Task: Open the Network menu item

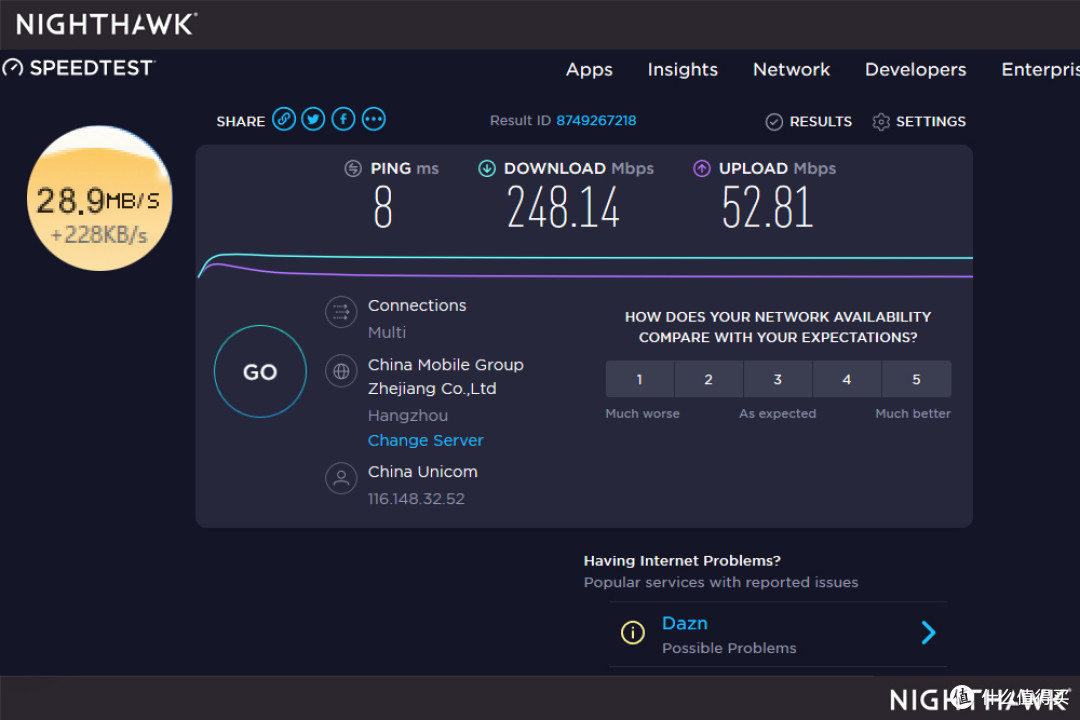Action: pos(791,69)
